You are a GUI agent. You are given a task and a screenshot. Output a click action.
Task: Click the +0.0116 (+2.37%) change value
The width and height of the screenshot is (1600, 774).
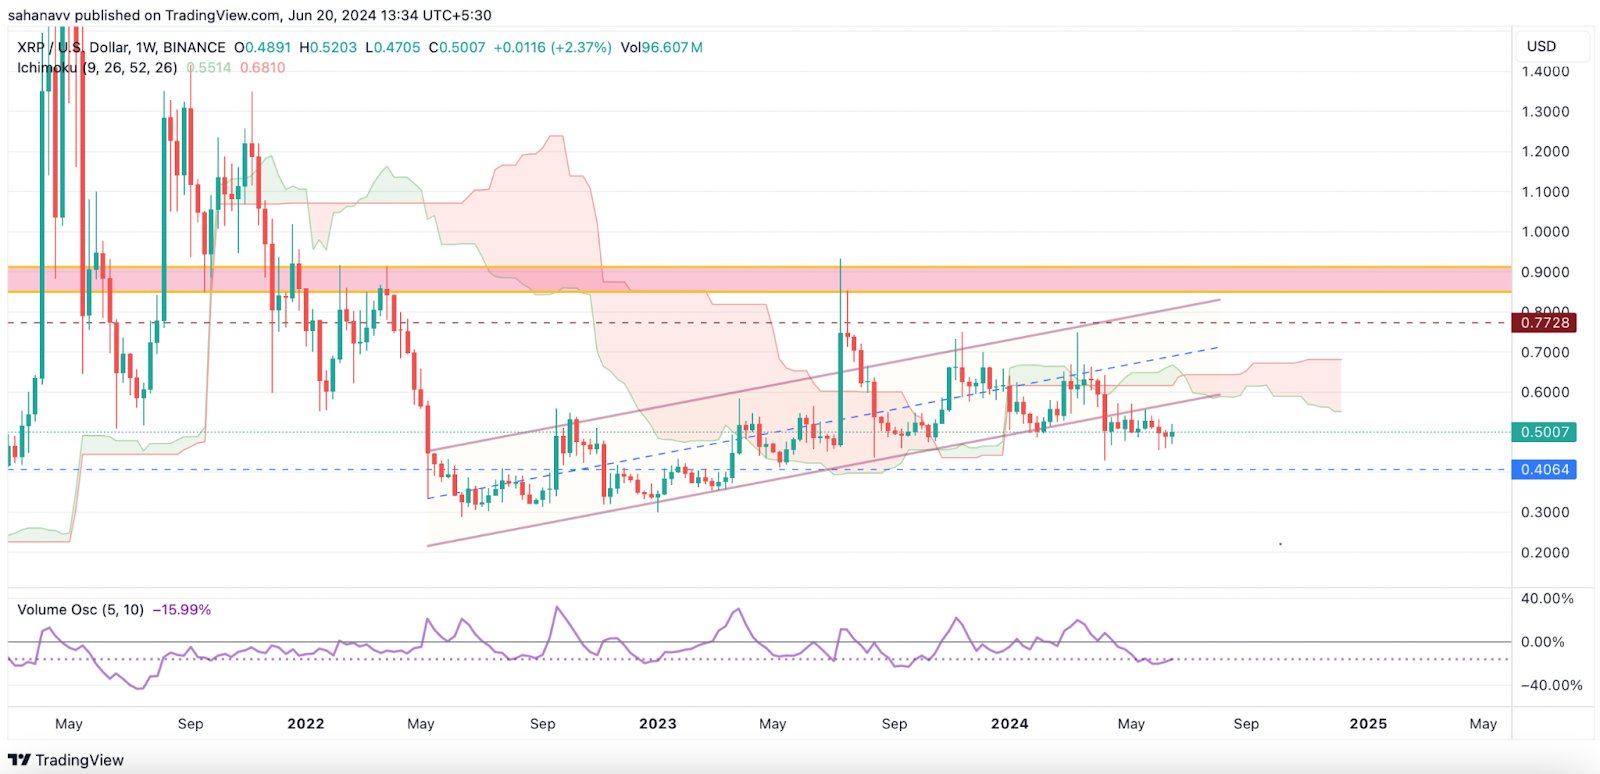click(x=552, y=47)
